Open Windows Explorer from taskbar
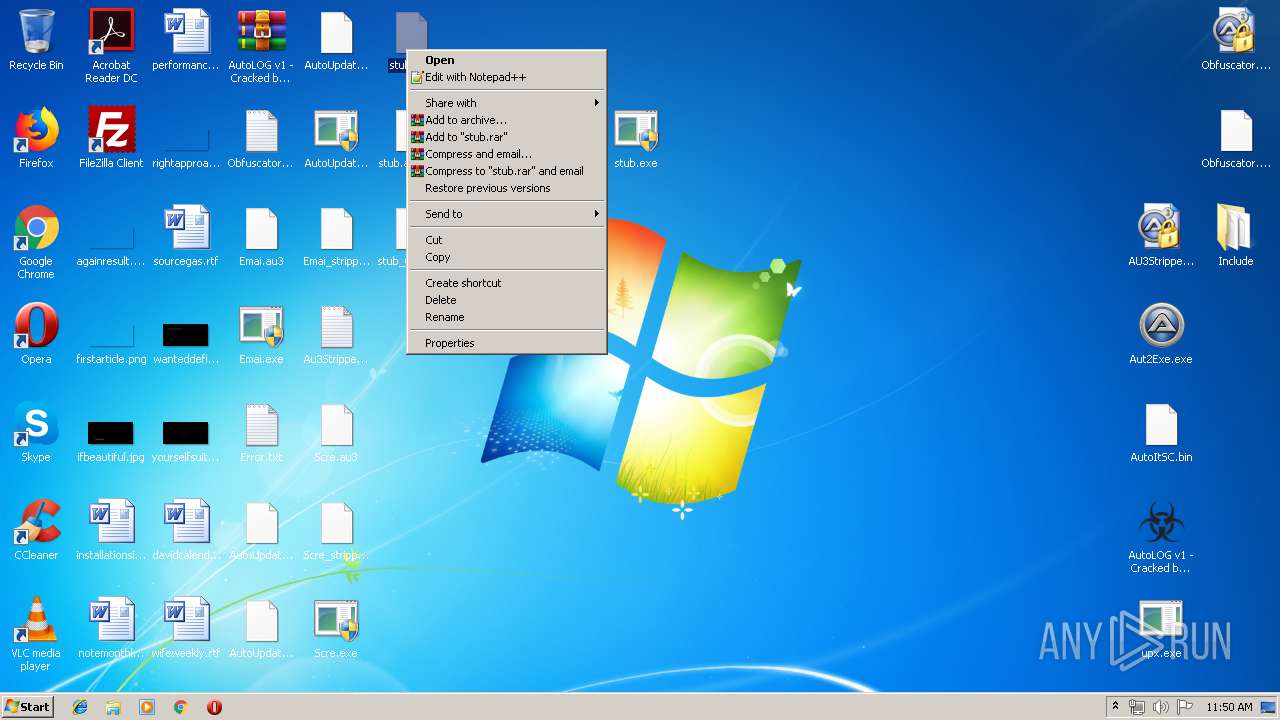This screenshot has width=1280, height=720. click(113, 707)
